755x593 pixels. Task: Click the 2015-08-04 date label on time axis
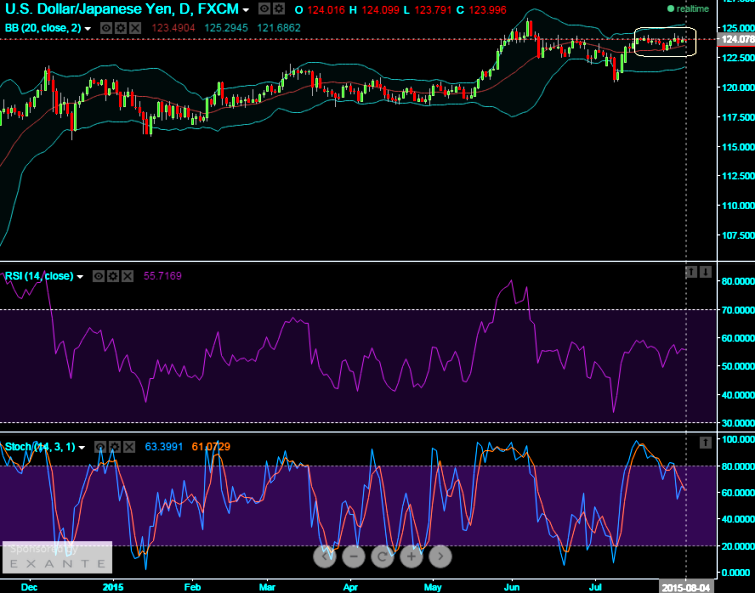click(x=686, y=587)
